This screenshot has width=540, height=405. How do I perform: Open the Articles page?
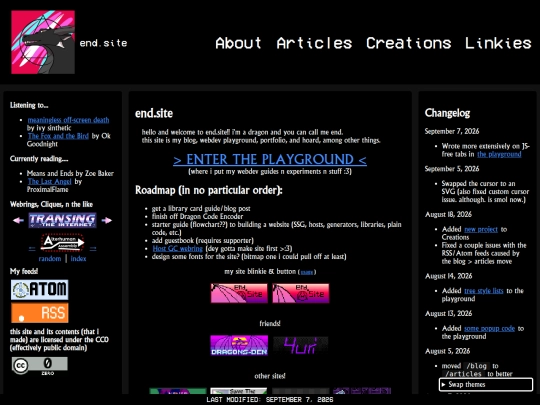tap(314, 43)
